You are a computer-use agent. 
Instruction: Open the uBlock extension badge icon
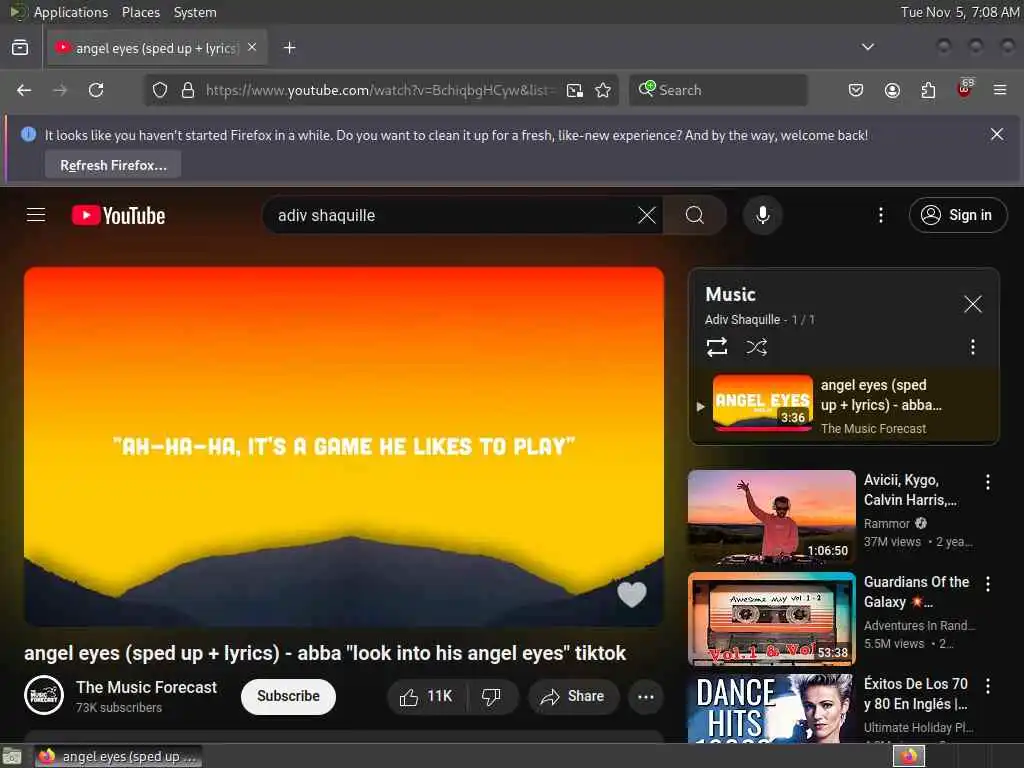coord(965,89)
